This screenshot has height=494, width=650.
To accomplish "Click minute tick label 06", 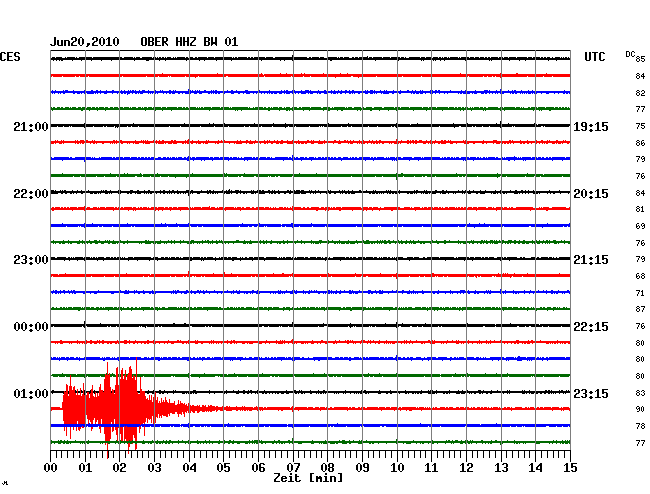I will click(x=258, y=467).
